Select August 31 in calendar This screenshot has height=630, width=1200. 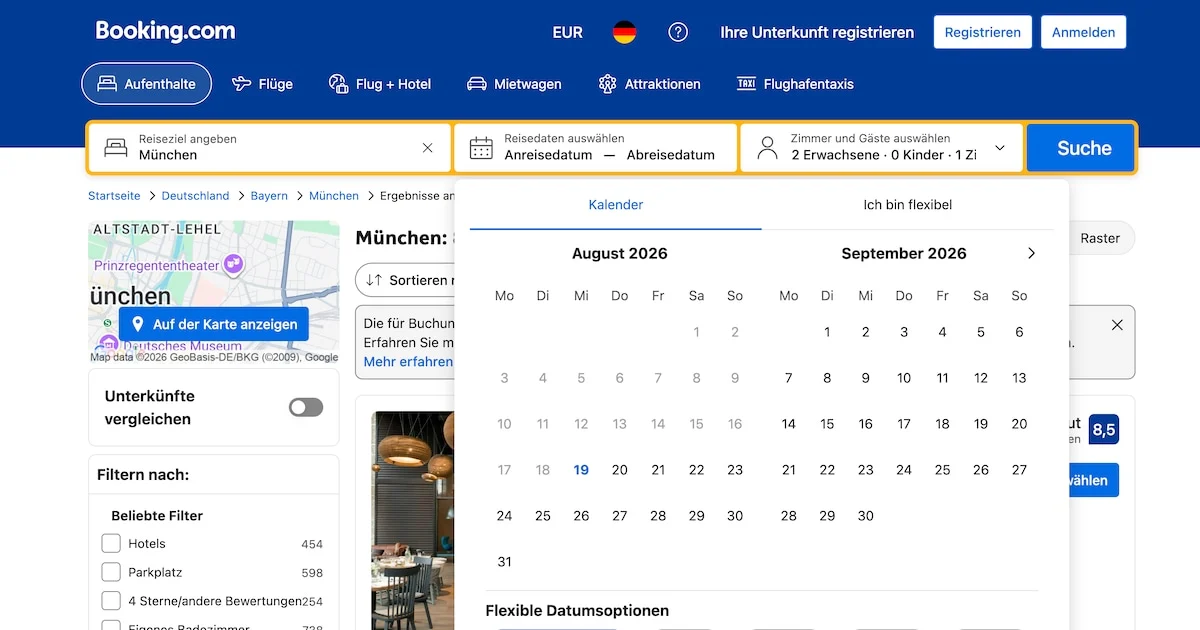(504, 562)
